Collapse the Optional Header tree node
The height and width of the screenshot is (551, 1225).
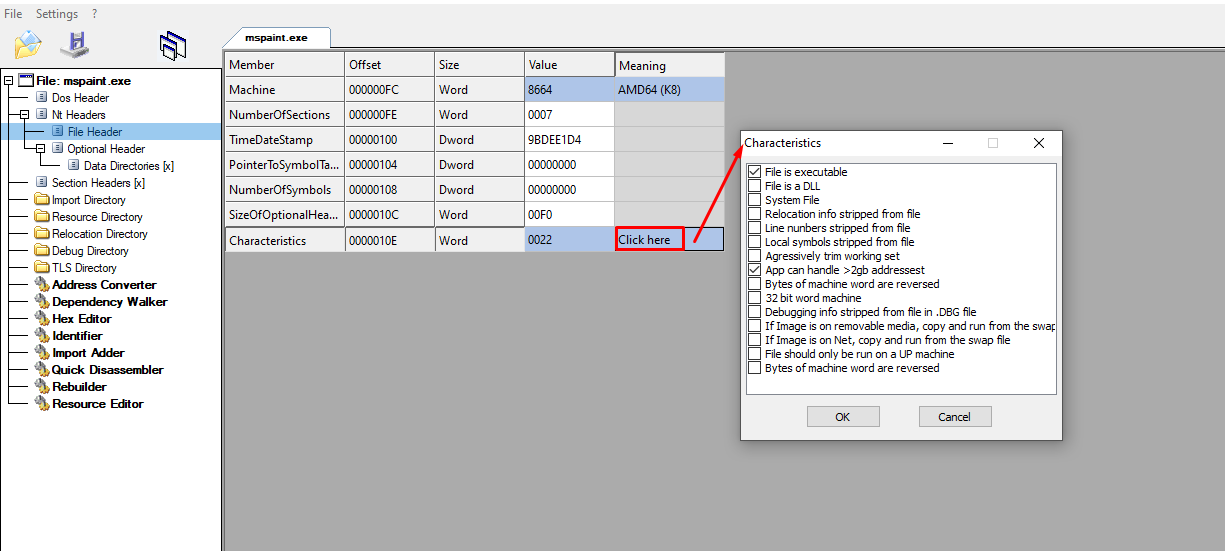click(41, 149)
